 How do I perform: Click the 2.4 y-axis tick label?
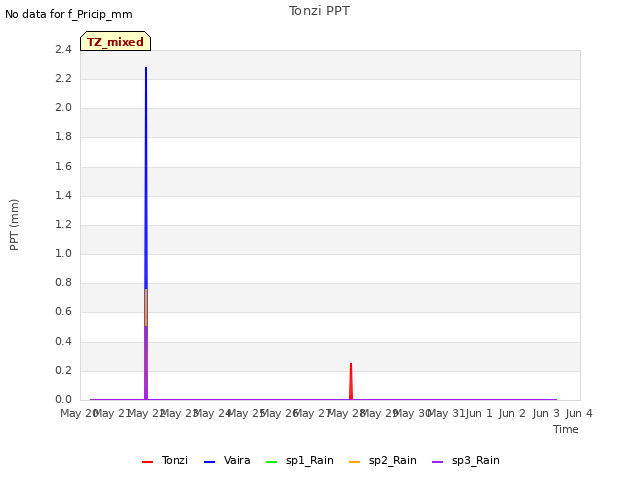(63, 49)
